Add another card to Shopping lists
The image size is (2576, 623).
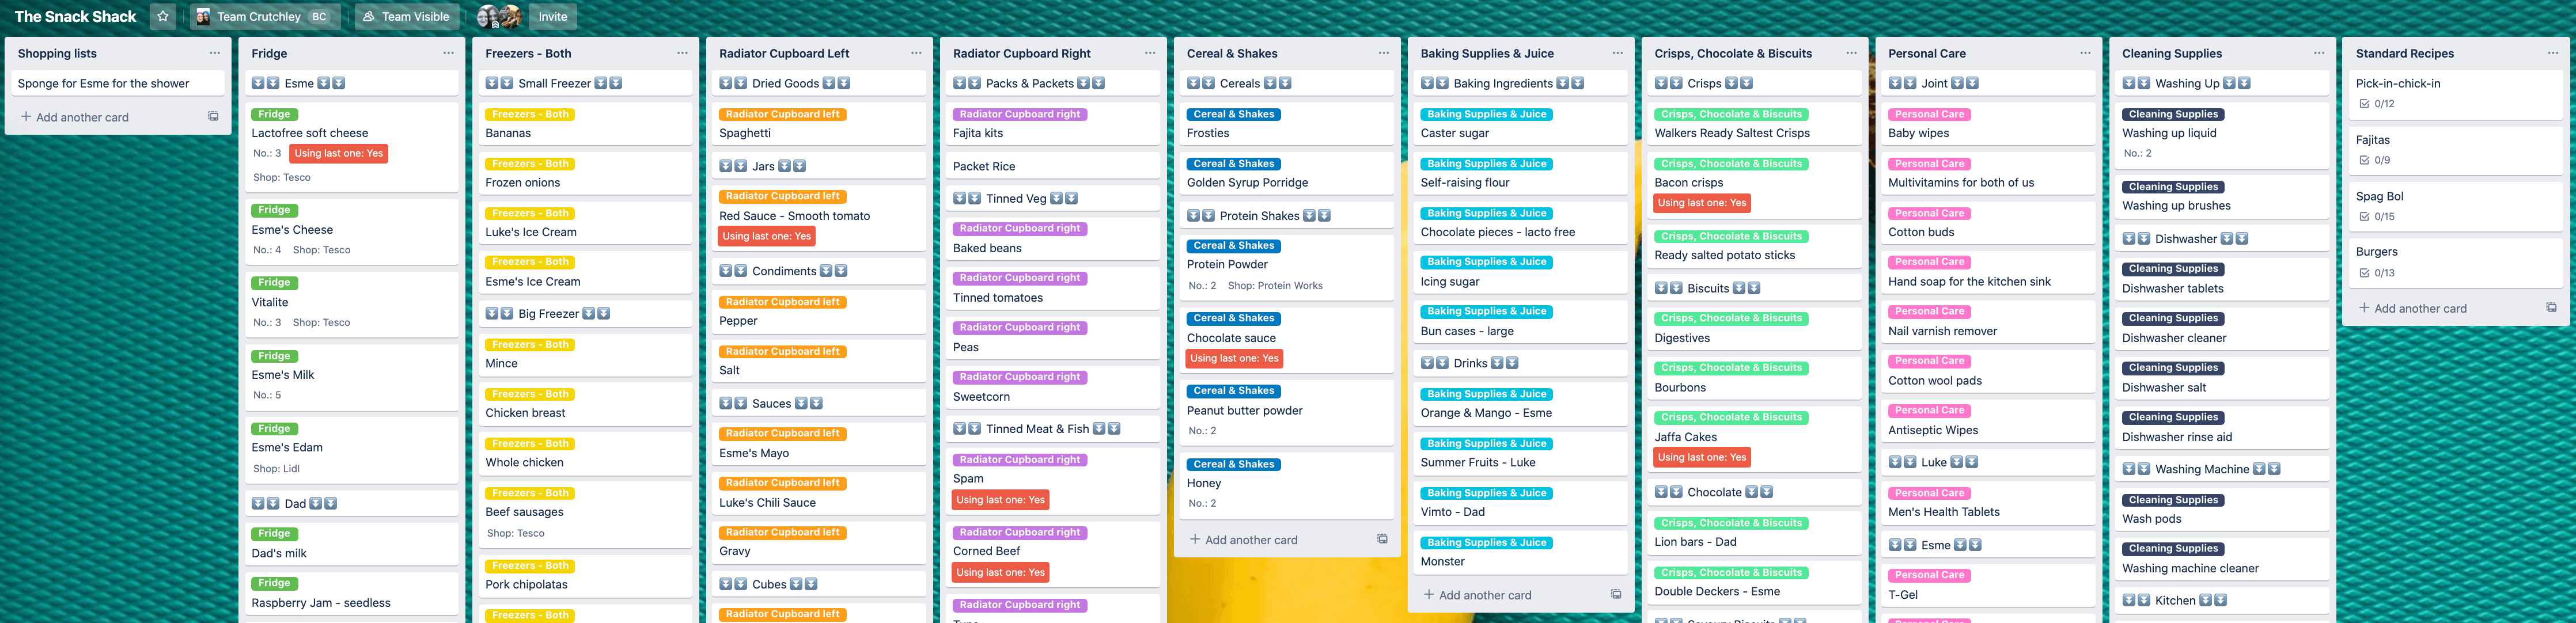pyautogui.click(x=75, y=117)
